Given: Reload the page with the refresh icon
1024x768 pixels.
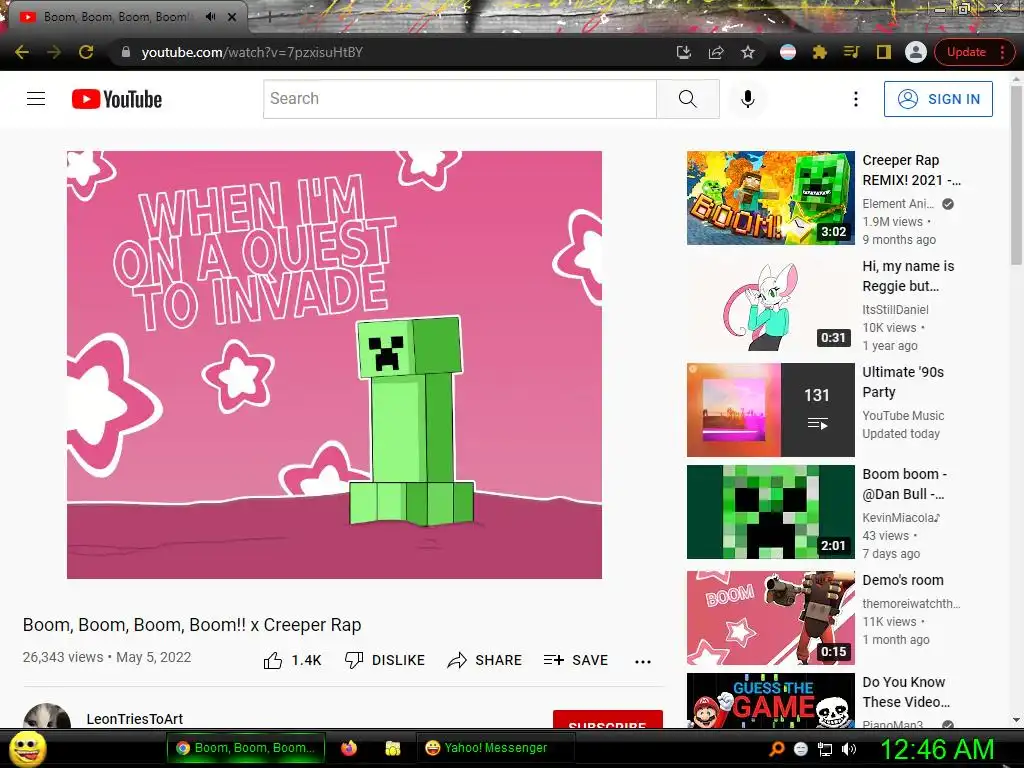Looking at the screenshot, I should click(86, 52).
